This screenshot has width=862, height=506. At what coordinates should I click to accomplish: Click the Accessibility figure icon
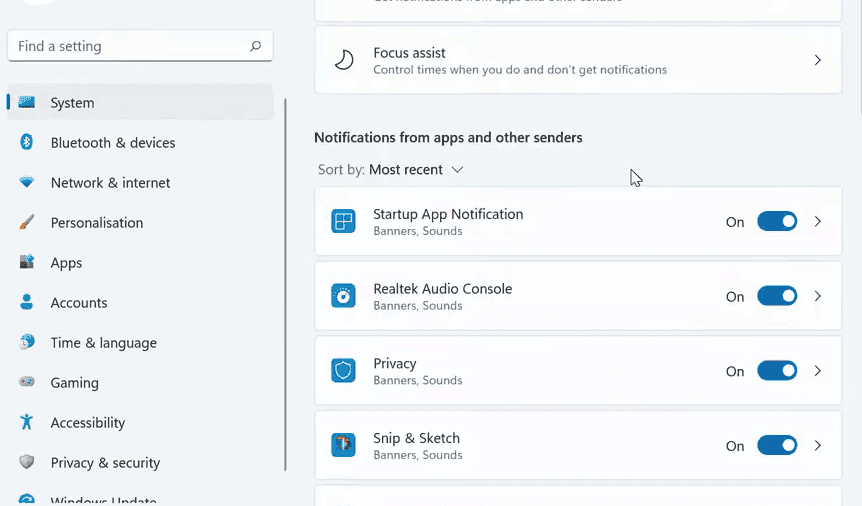click(26, 422)
